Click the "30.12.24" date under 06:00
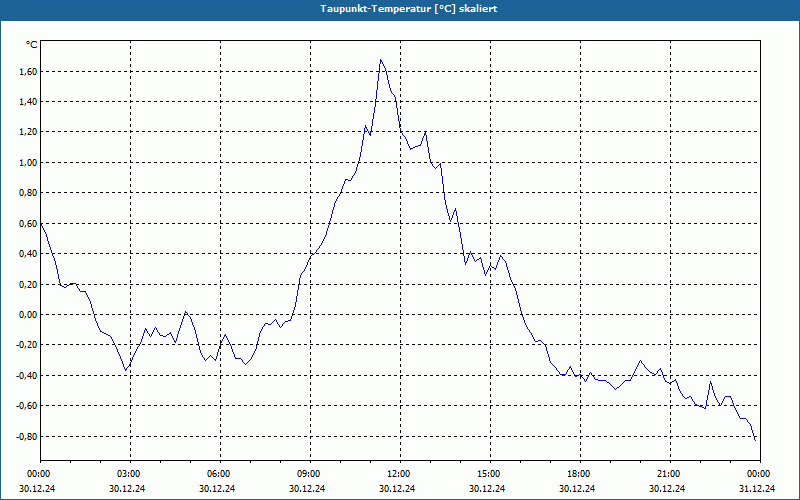Viewport: 800px width, 500px height. pos(217,488)
